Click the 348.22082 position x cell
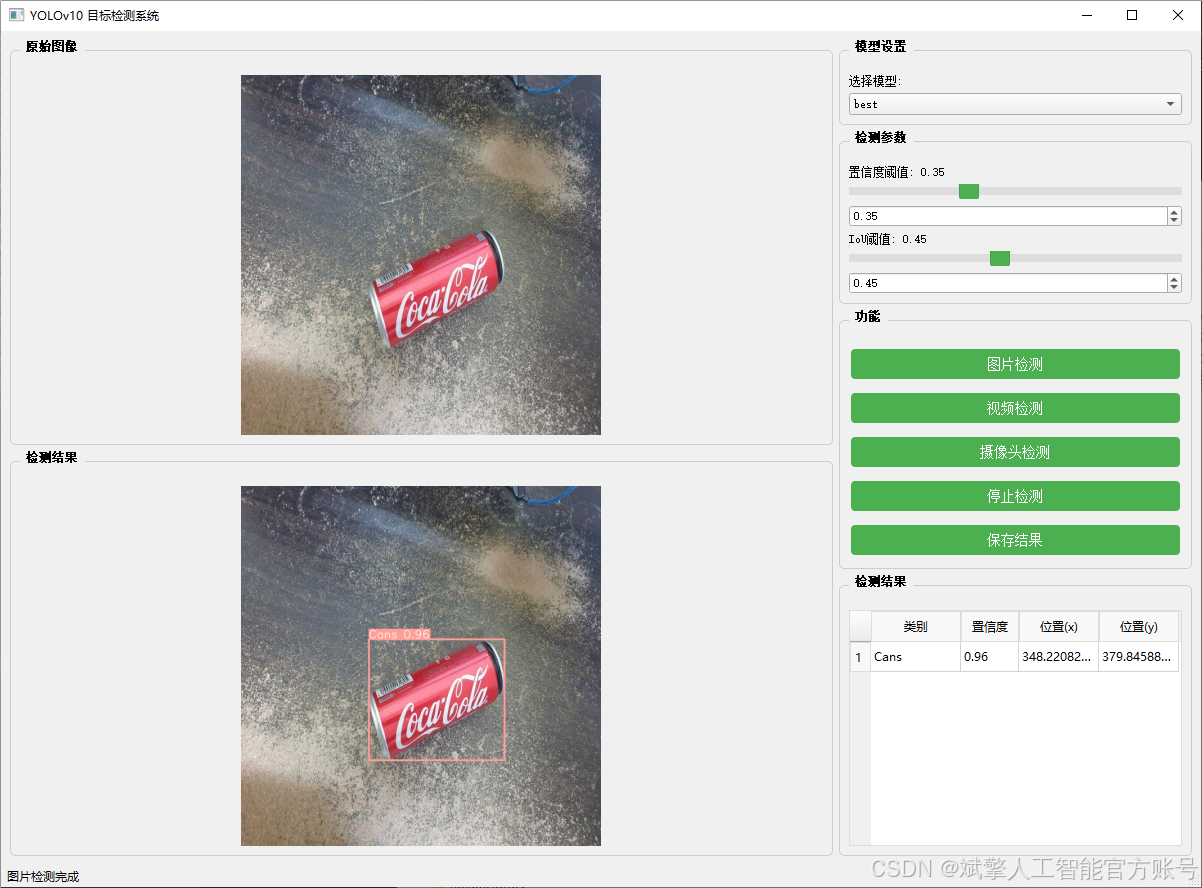The image size is (1202, 888). point(1058,657)
